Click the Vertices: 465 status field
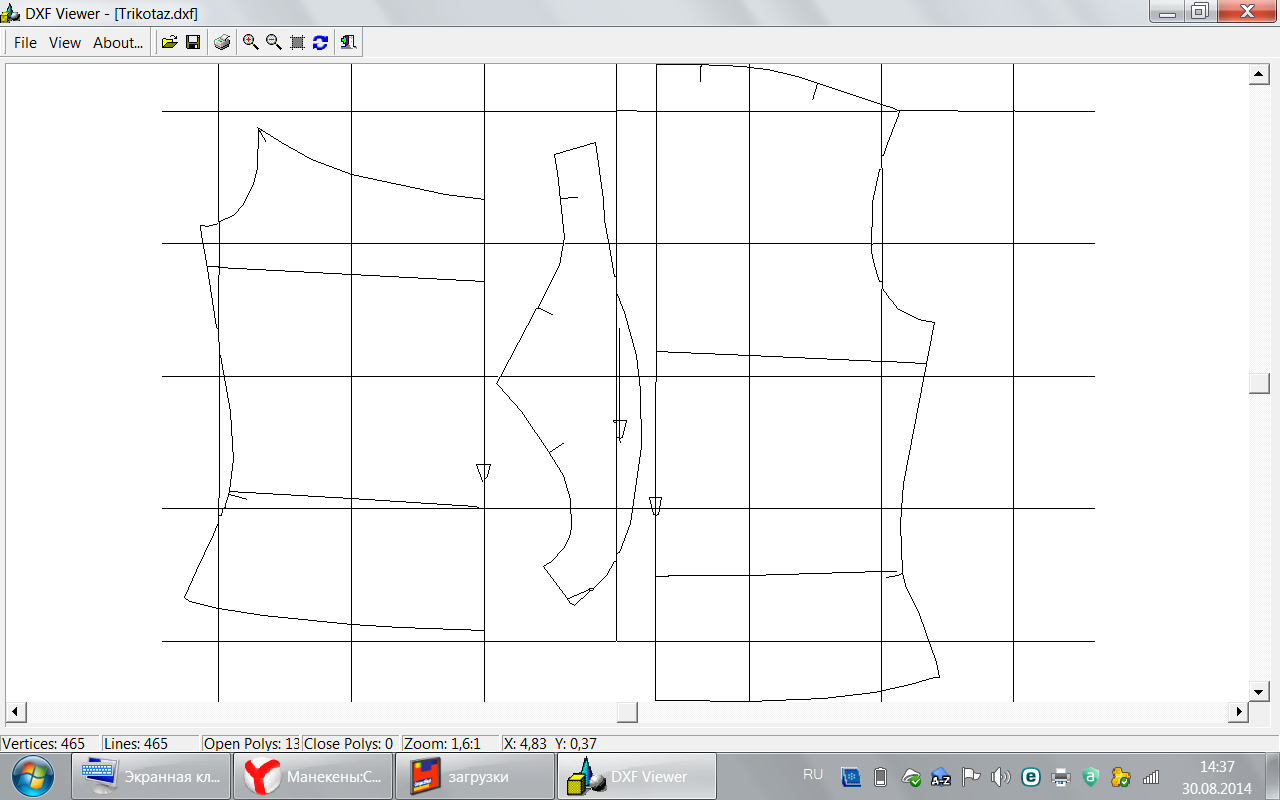Screen dimensions: 1280x800 [50, 744]
